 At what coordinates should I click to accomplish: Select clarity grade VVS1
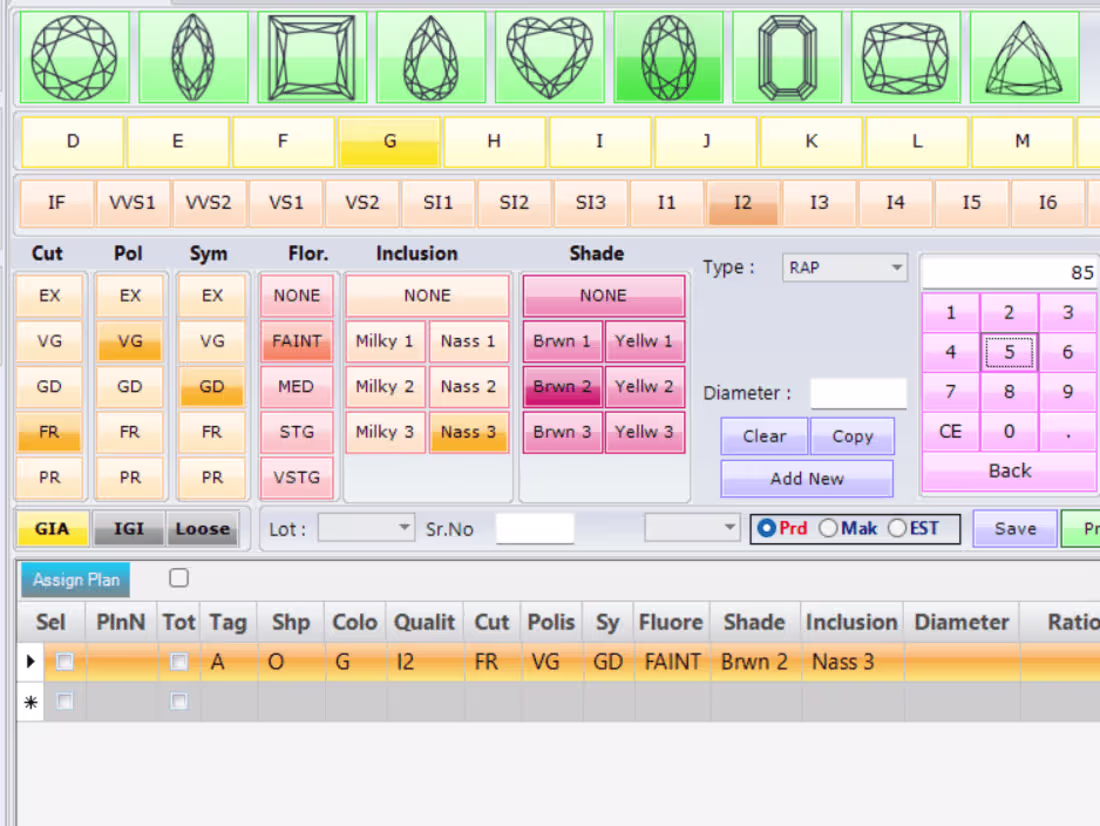click(133, 203)
